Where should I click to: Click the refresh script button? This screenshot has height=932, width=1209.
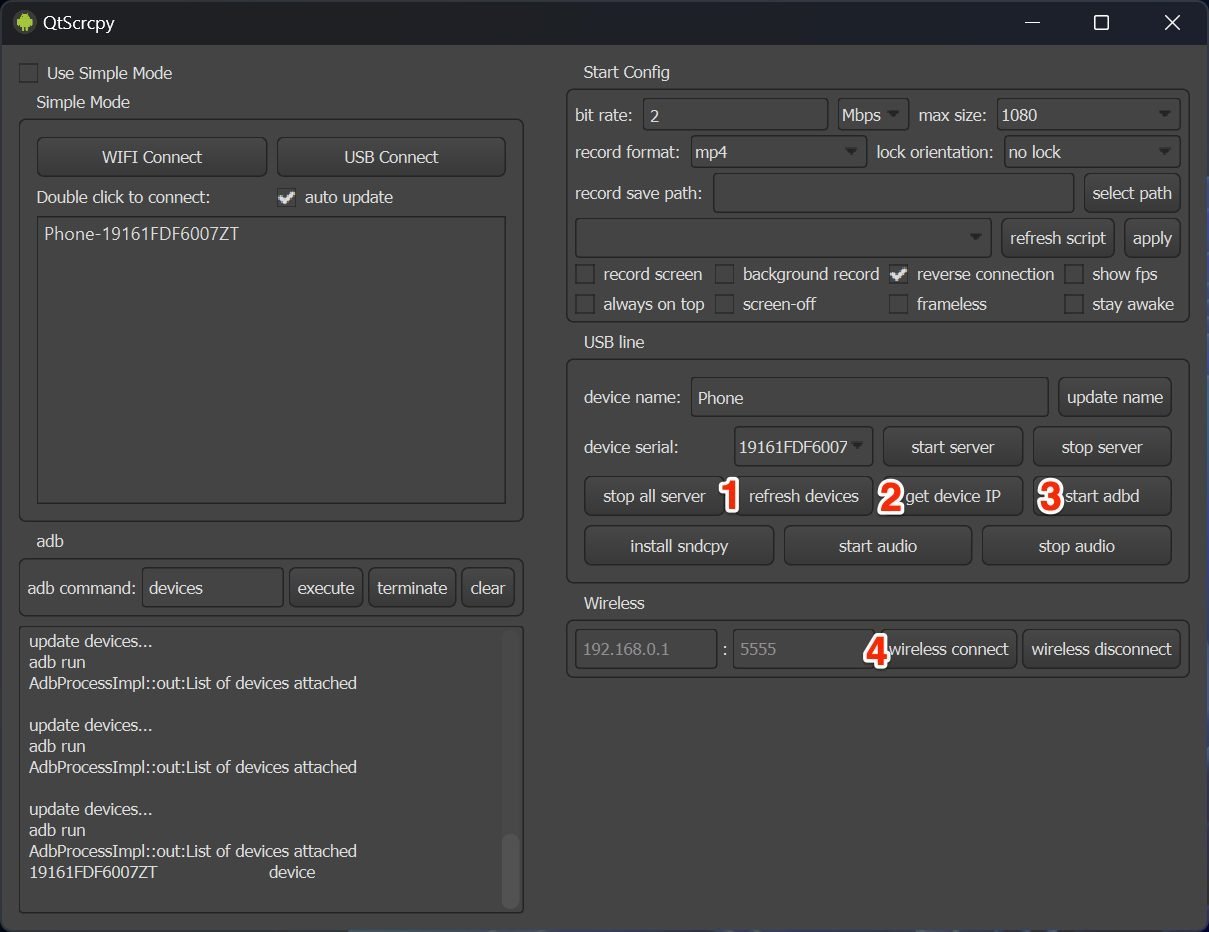click(x=1058, y=238)
